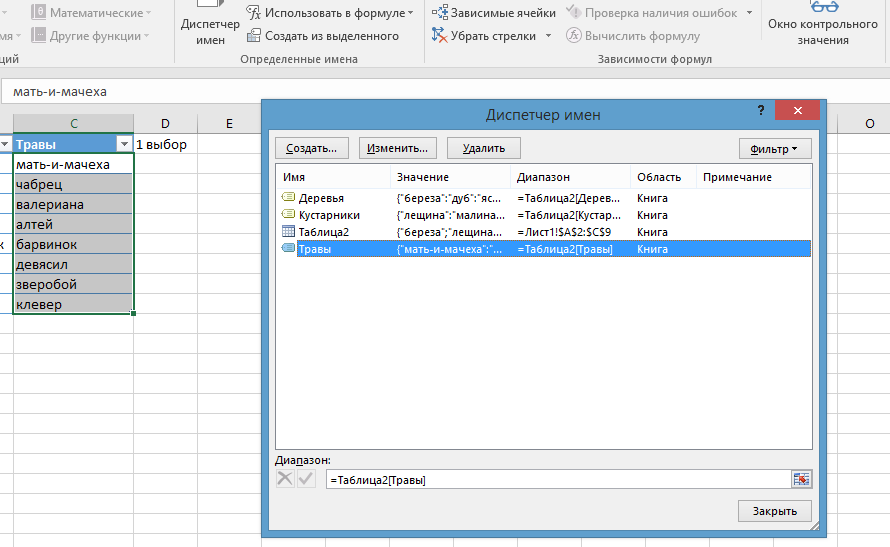This screenshot has width=890, height=547.
Task: Expand the Математические functions dropdown
Action: pyautogui.click(x=148, y=13)
